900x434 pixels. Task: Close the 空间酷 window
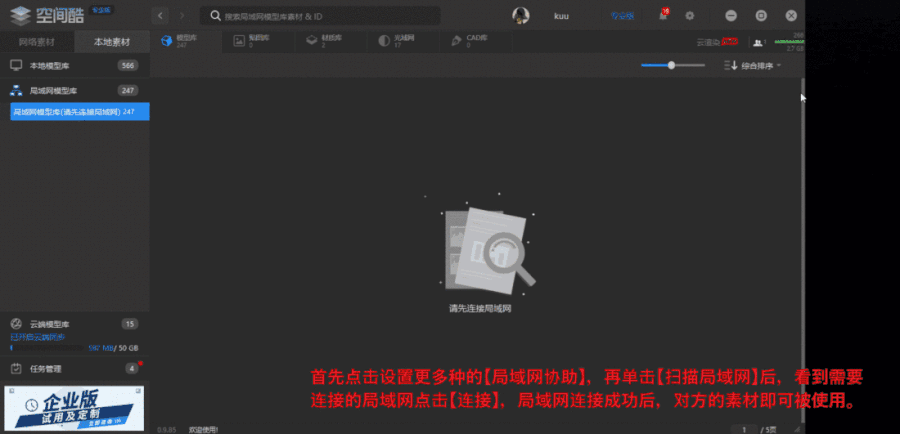click(792, 16)
